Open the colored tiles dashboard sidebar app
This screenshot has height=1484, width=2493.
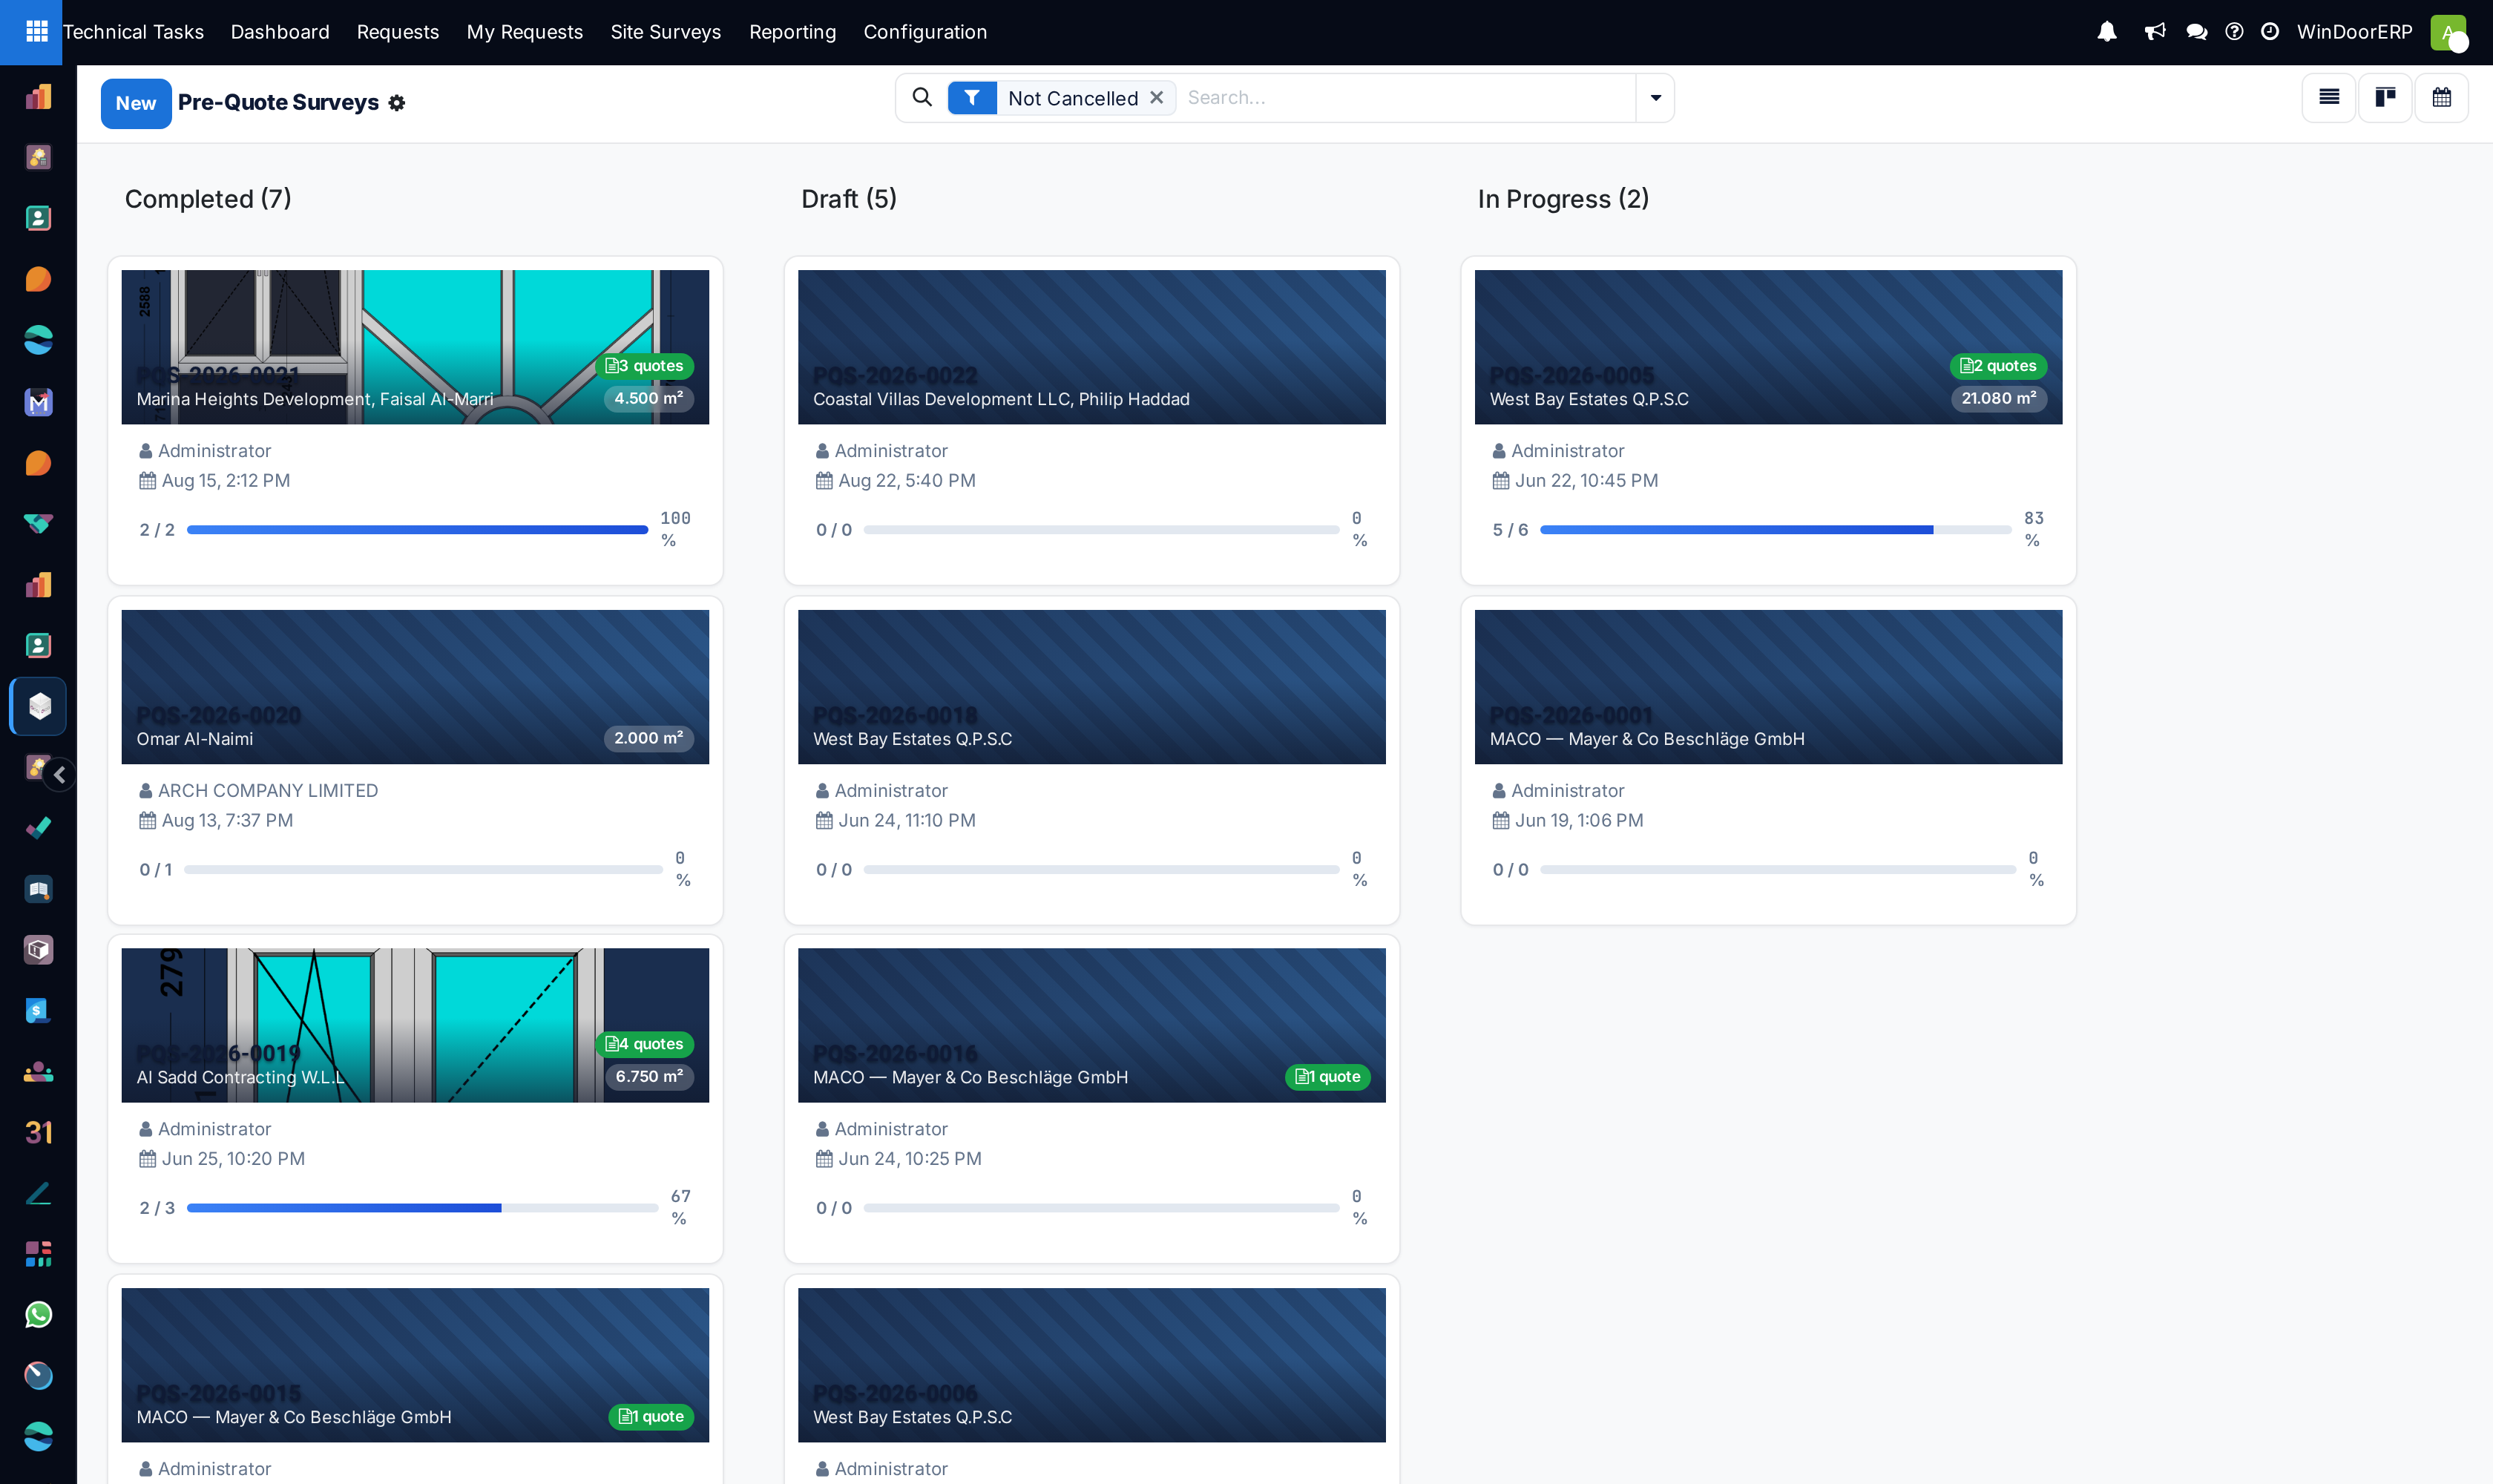(x=38, y=1253)
